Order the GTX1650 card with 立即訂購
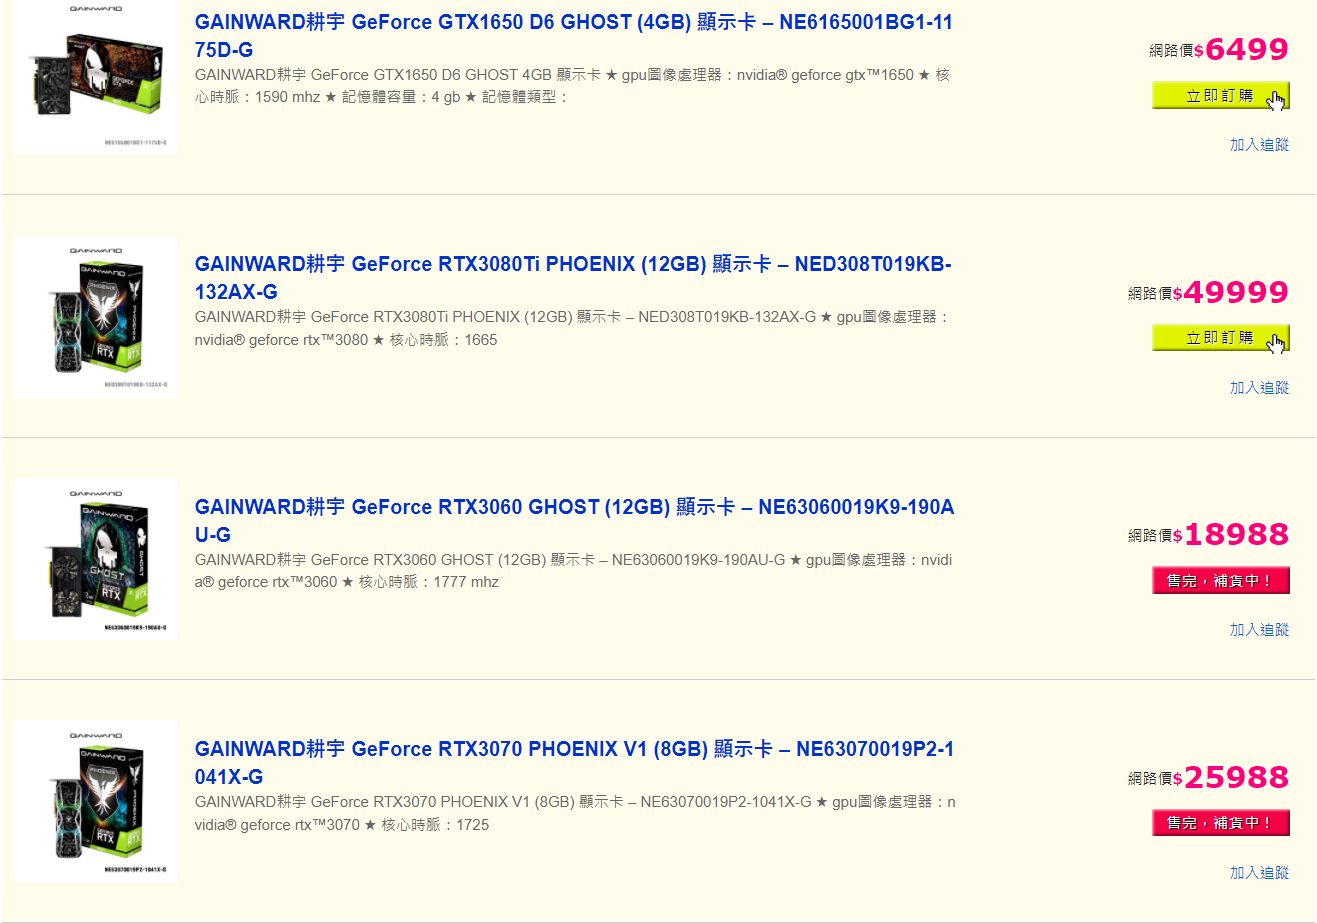1317x923 pixels. [1221, 96]
